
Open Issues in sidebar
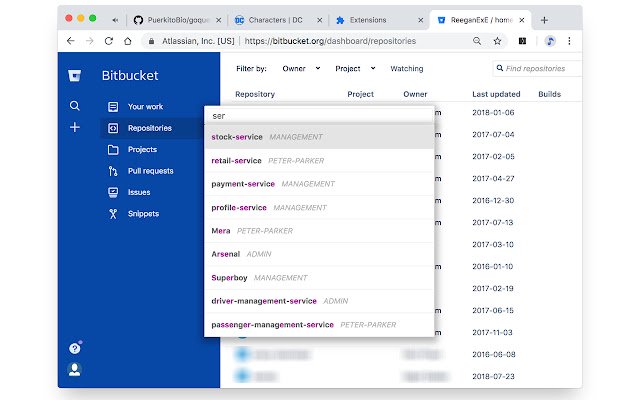[139, 192]
